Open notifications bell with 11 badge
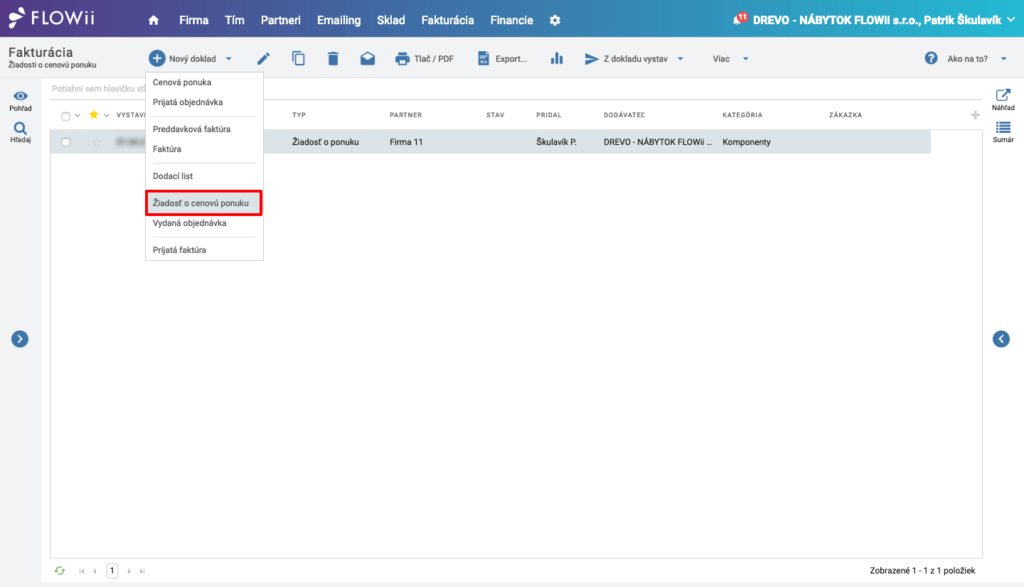Viewport: 1024px width, 587px height. pyautogui.click(x=739, y=19)
